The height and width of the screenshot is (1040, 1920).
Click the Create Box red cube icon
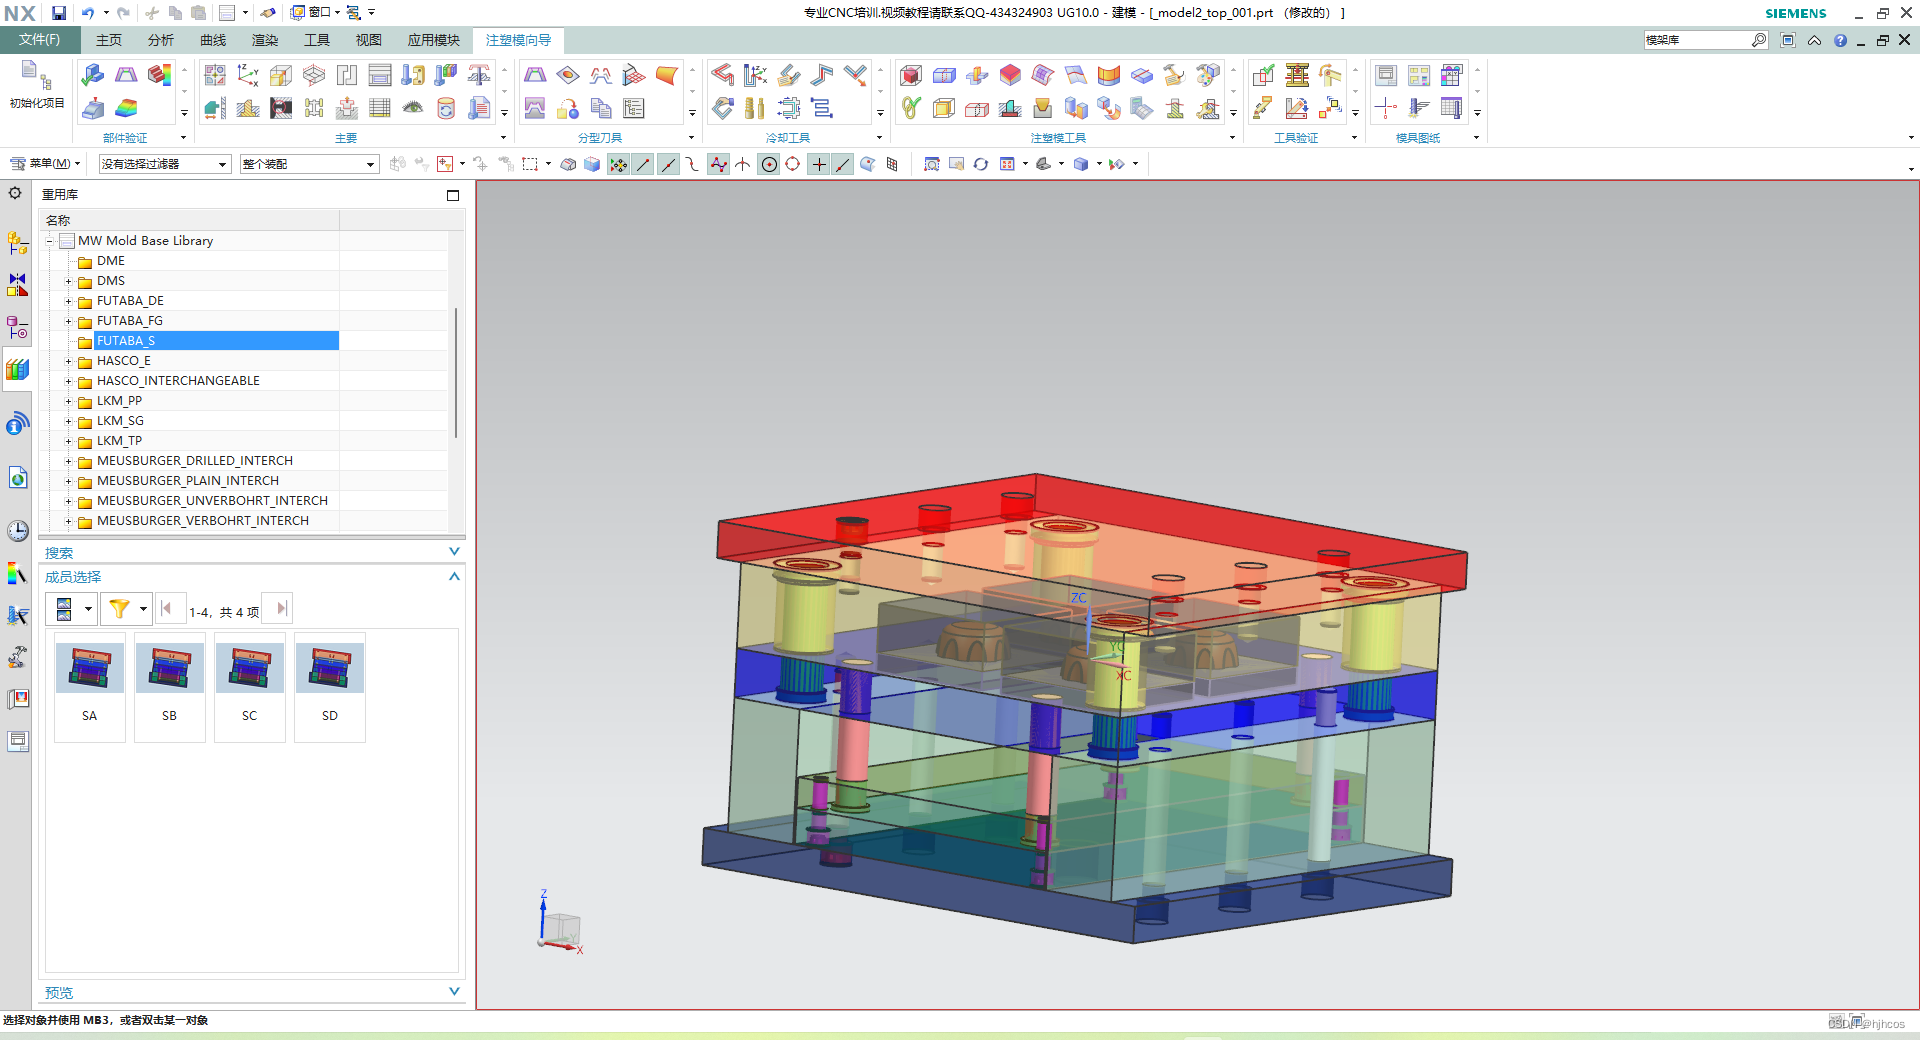(911, 75)
